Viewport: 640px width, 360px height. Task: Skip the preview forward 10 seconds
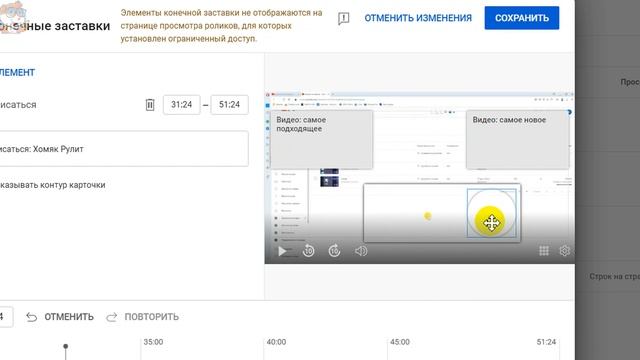point(335,251)
